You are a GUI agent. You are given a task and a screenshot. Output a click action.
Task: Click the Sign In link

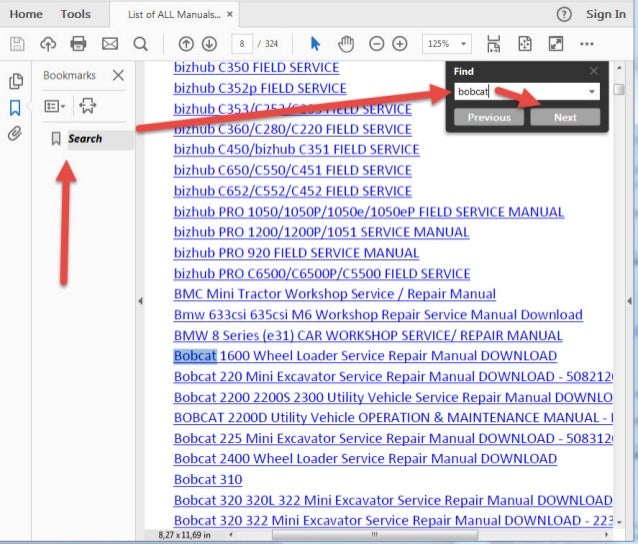pos(606,14)
